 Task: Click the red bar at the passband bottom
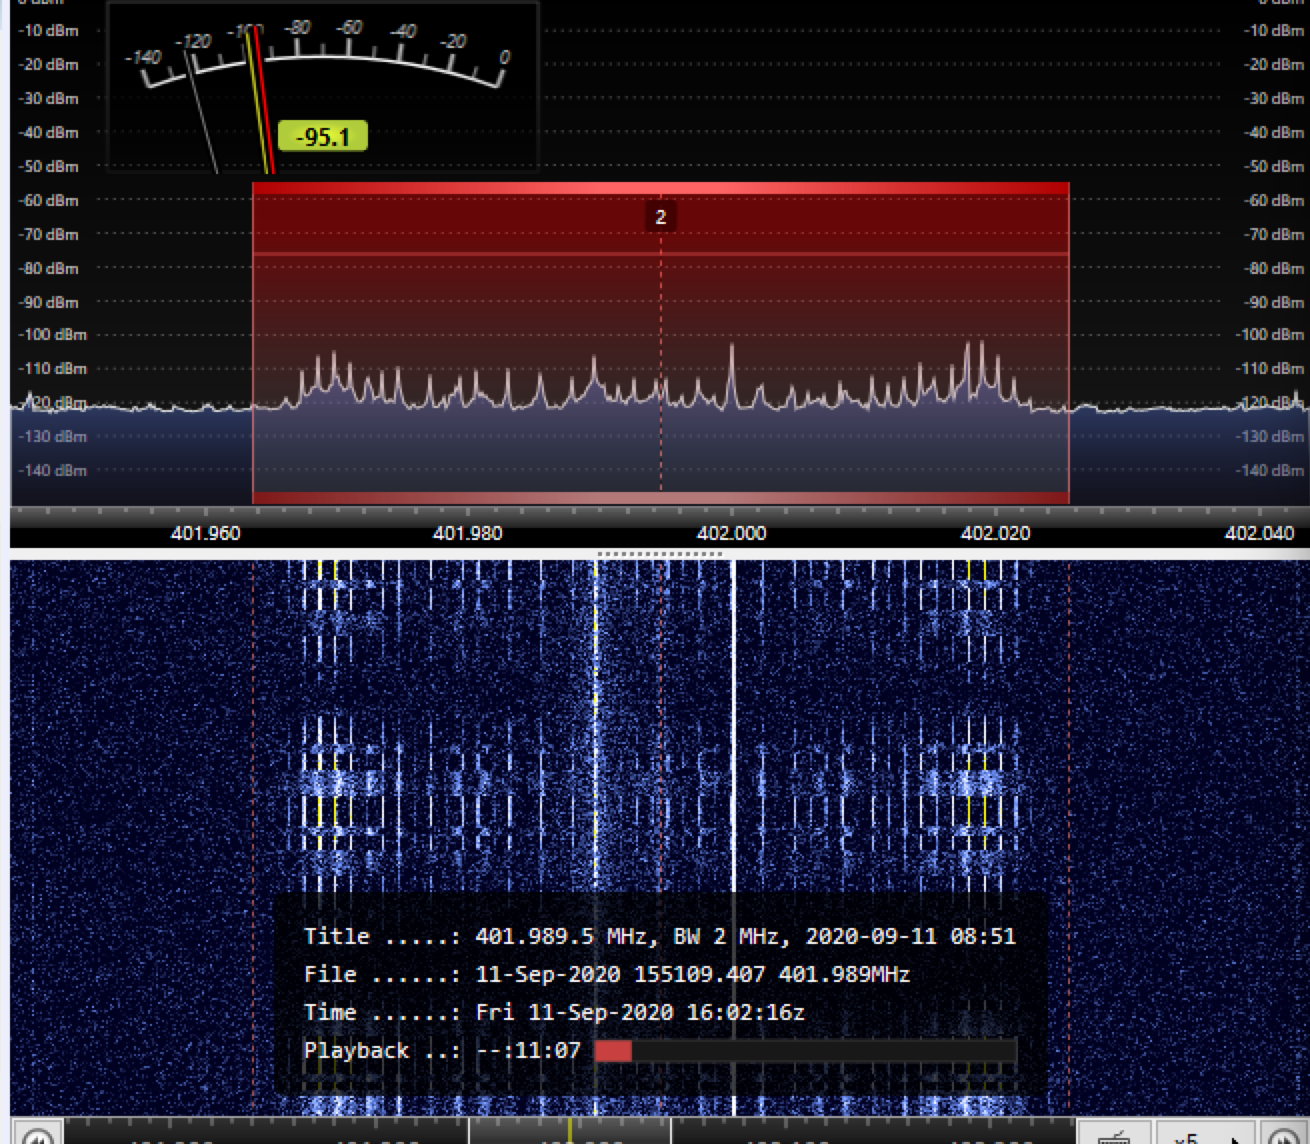coord(660,498)
